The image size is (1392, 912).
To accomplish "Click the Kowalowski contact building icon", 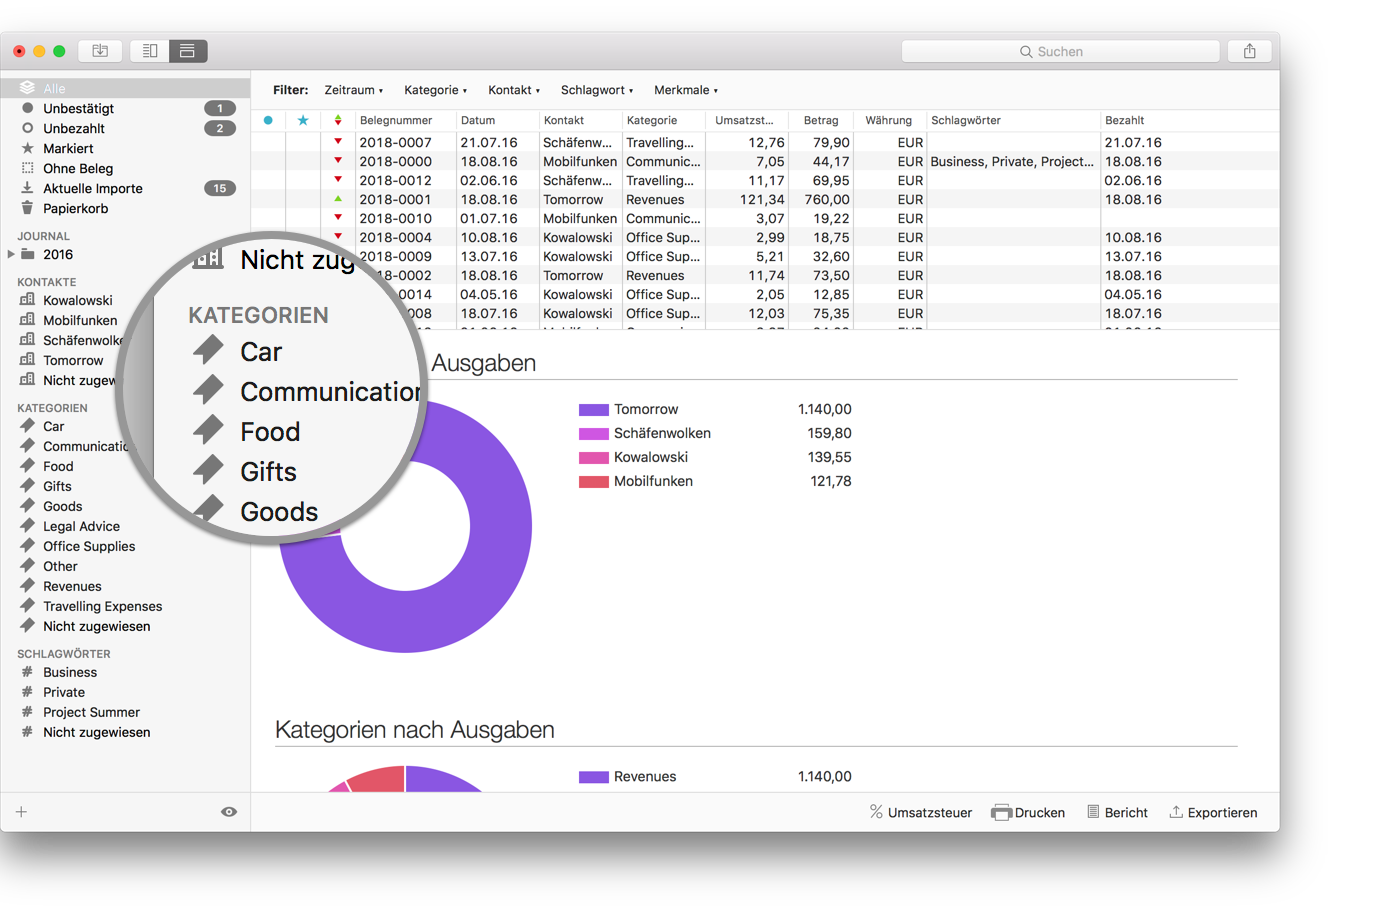I will 26,300.
